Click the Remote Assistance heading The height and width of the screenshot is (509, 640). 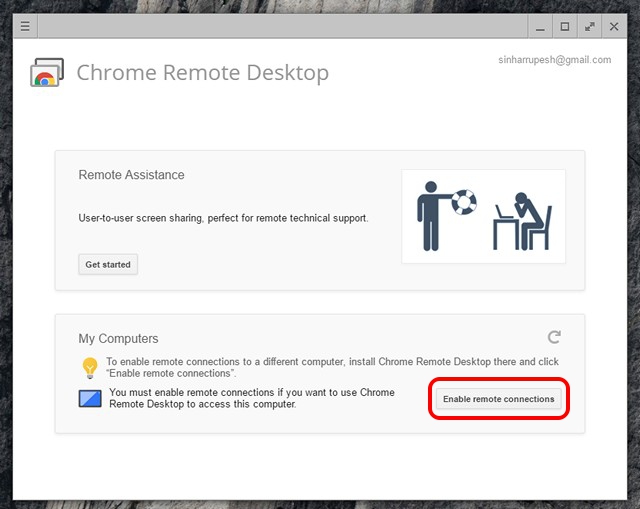(x=131, y=175)
